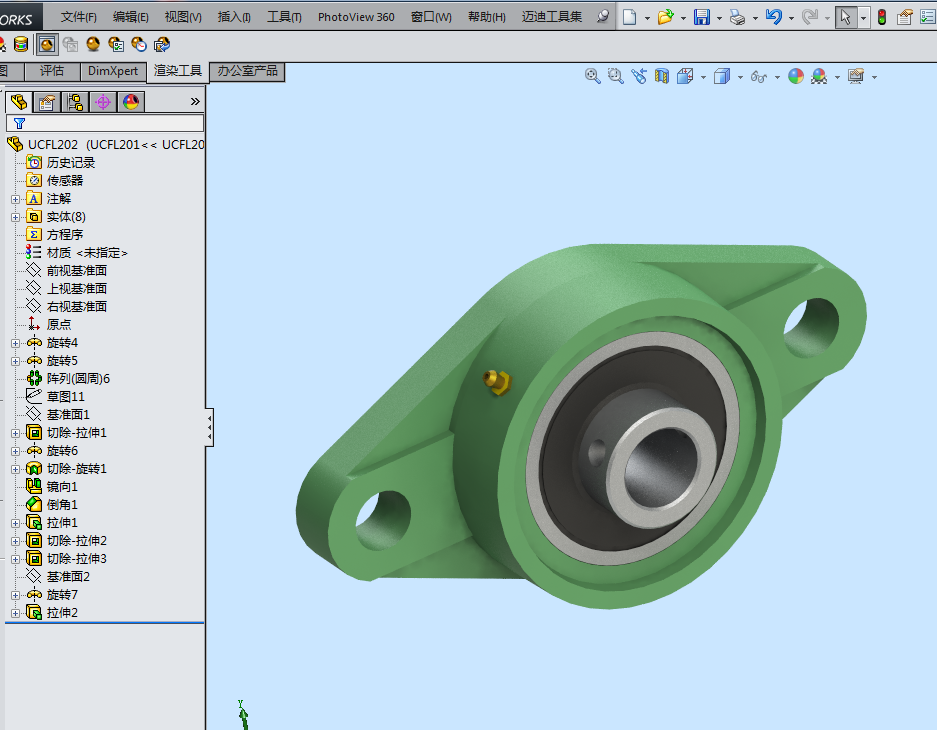Click View Settings monitor icon

[856, 76]
